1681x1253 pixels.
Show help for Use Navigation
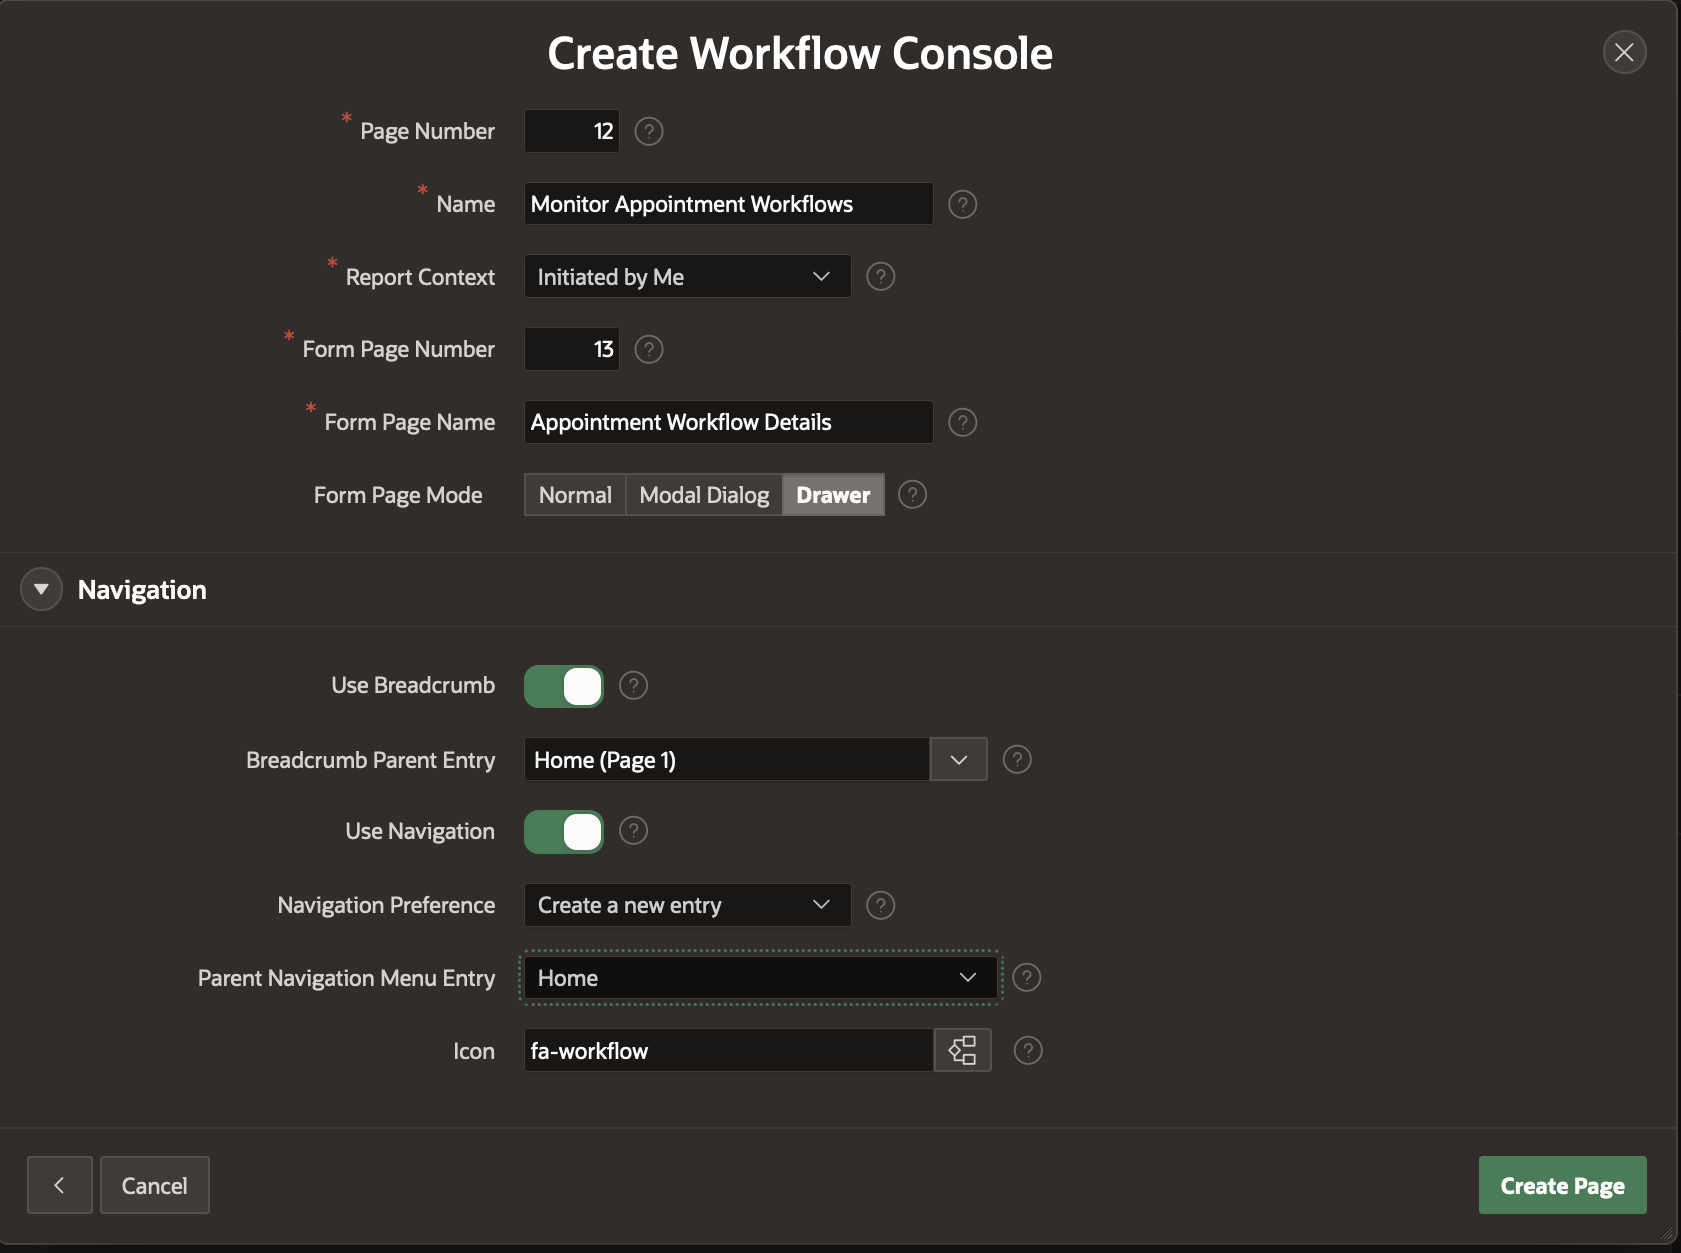[633, 830]
